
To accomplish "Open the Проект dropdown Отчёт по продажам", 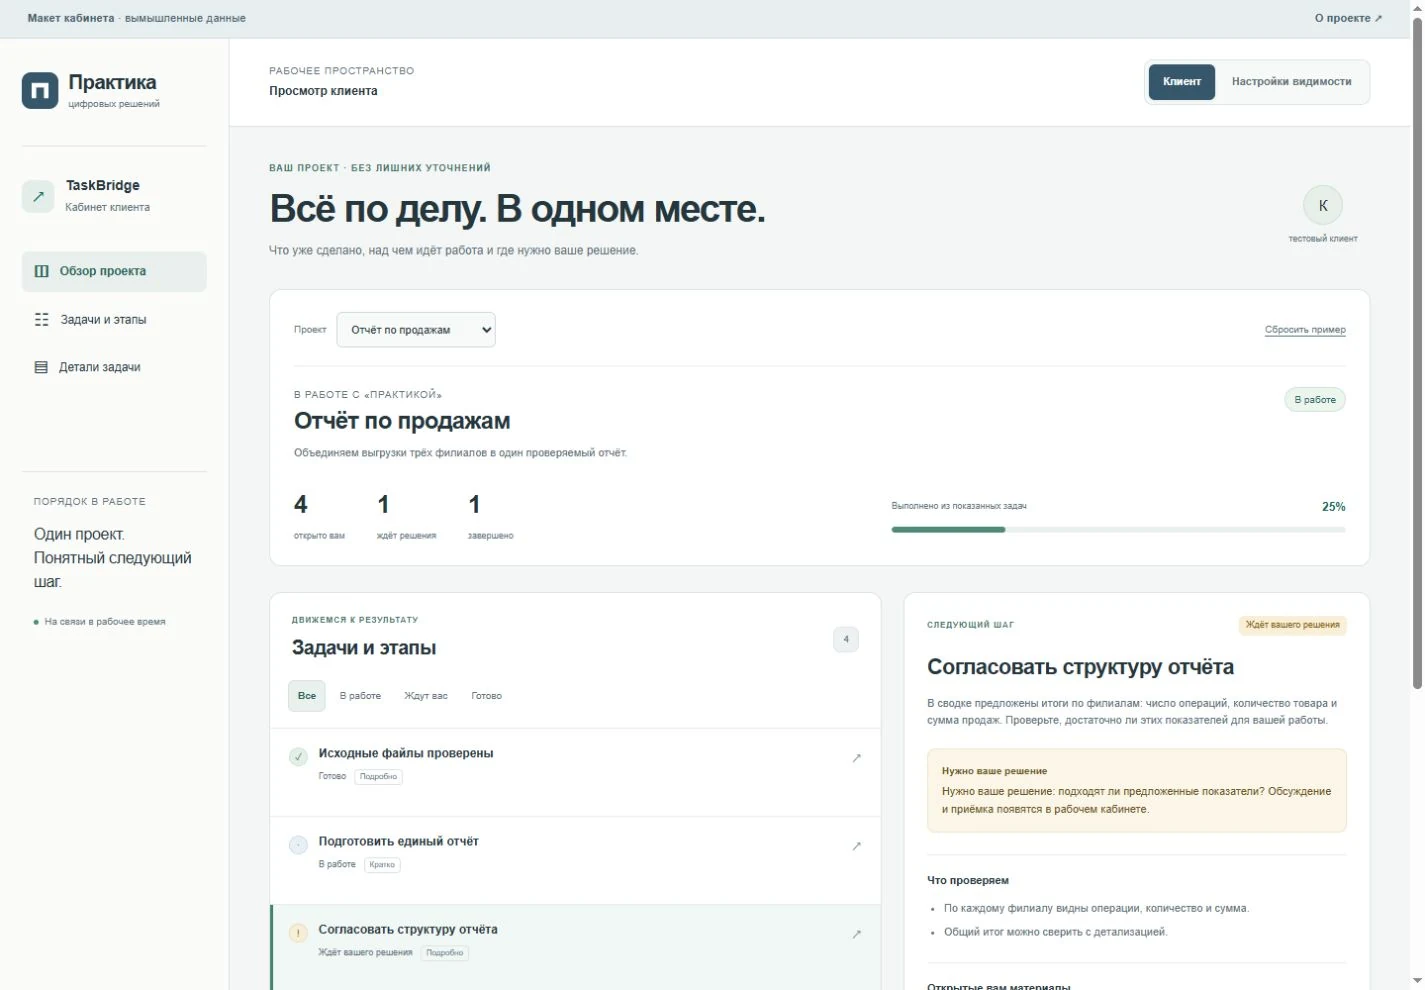I will point(416,330).
